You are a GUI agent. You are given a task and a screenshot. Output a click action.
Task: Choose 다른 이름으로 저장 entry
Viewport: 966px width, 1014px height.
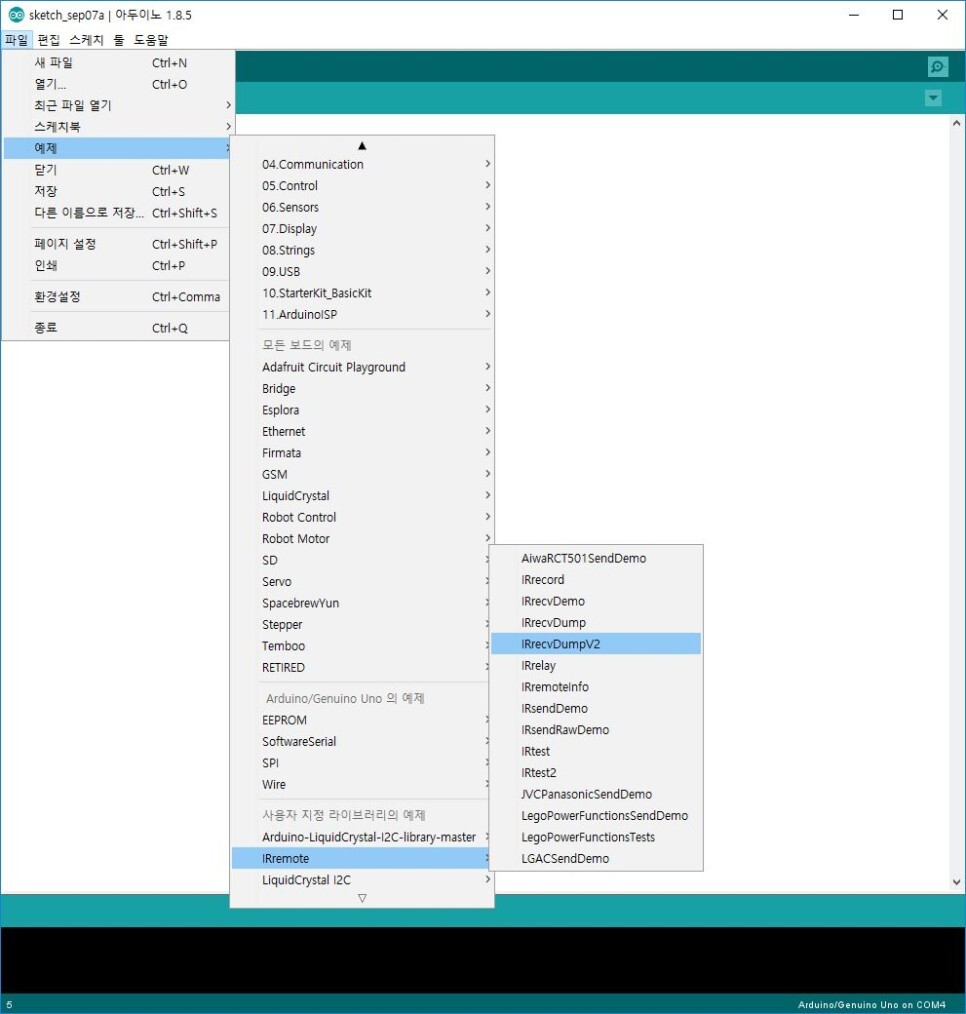coord(117,213)
